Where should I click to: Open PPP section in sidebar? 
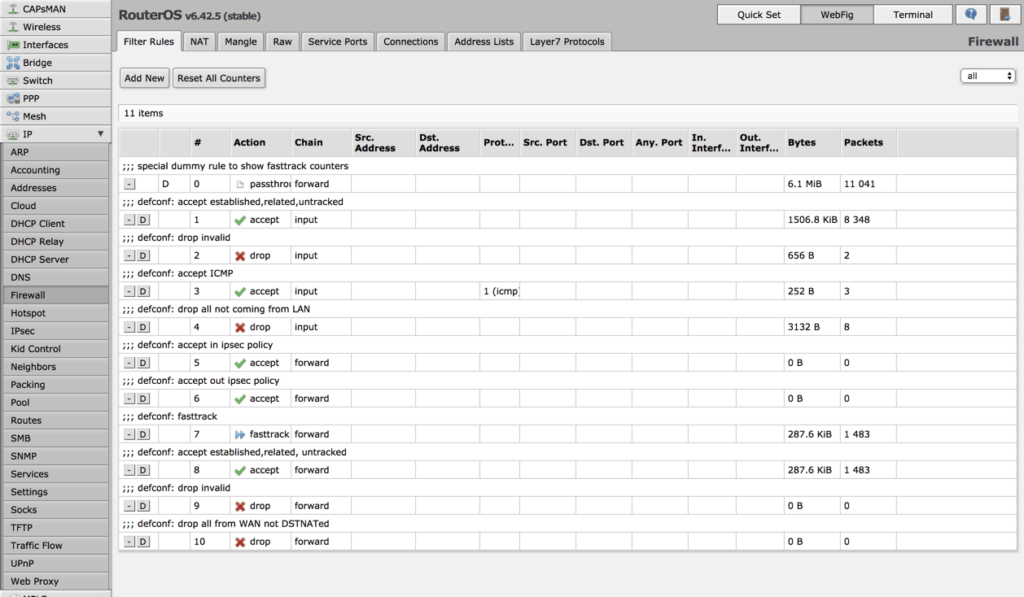coord(56,98)
